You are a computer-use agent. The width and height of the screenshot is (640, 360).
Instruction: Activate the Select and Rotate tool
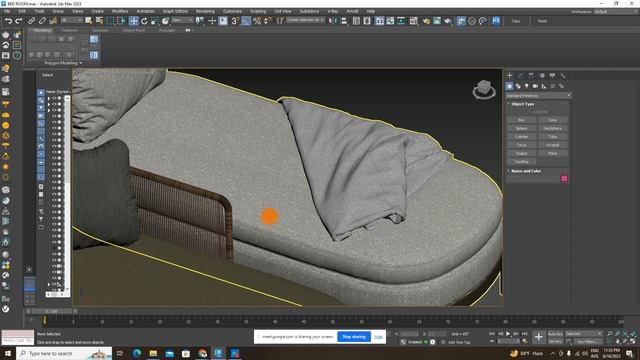point(144,21)
